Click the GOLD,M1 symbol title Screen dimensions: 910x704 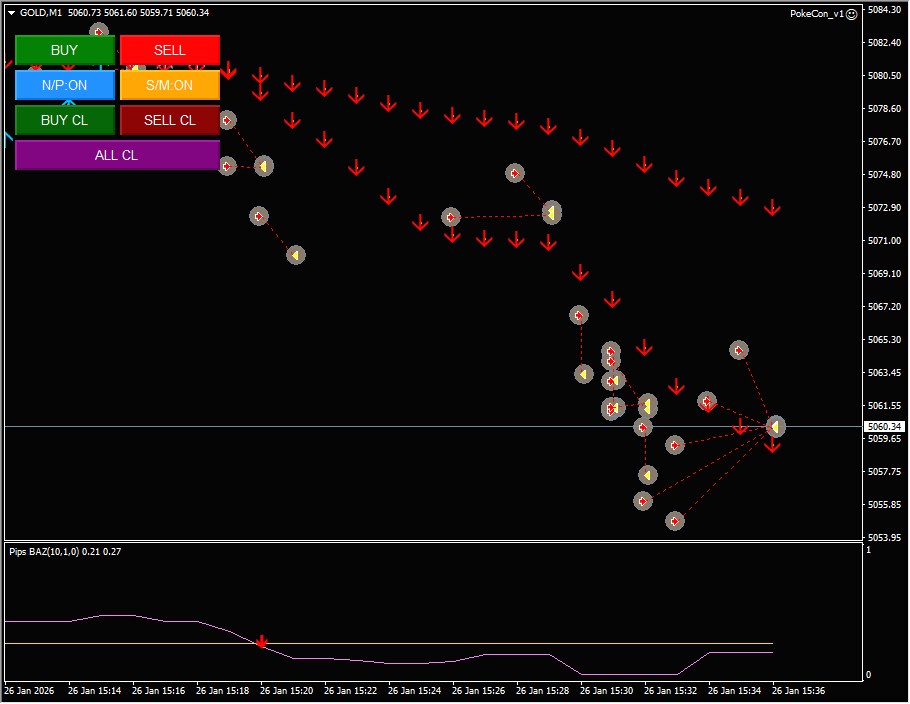point(41,13)
